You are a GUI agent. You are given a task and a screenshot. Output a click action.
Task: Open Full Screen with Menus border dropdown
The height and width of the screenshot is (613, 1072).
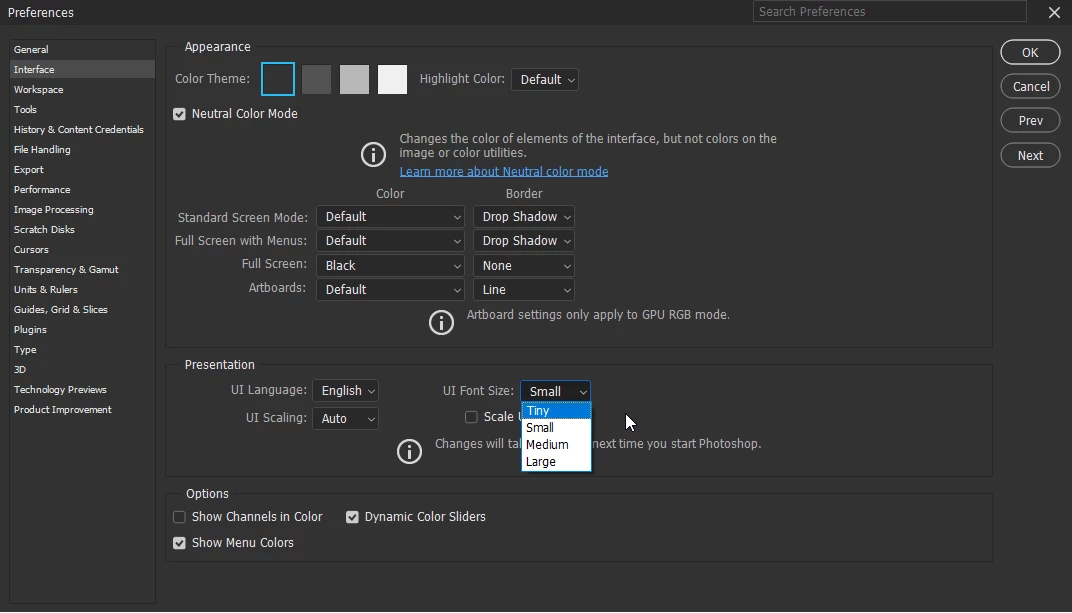tap(524, 241)
